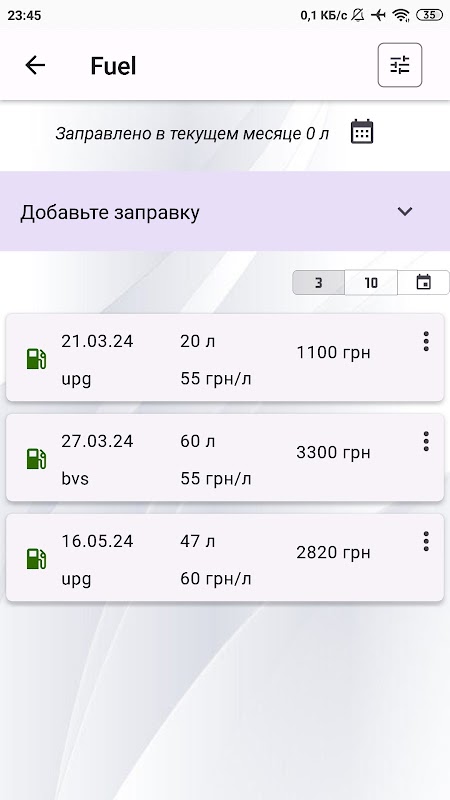The image size is (450, 800).
Task: Open the 27.03.24 bvs refuel record
Action: (225, 458)
